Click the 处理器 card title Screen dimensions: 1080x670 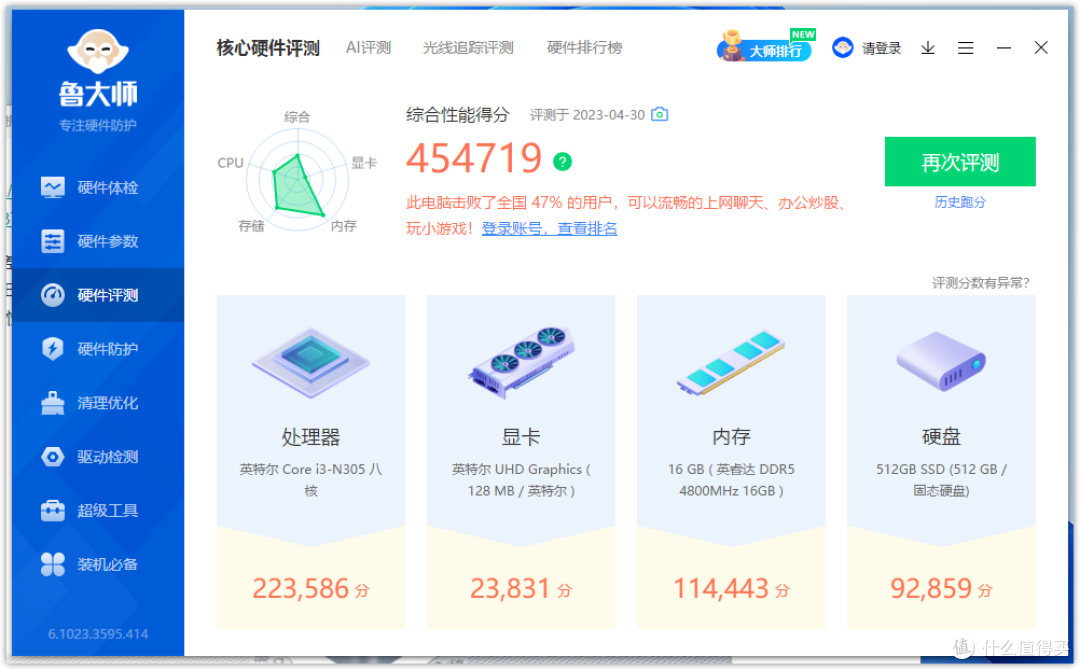pyautogui.click(x=311, y=437)
